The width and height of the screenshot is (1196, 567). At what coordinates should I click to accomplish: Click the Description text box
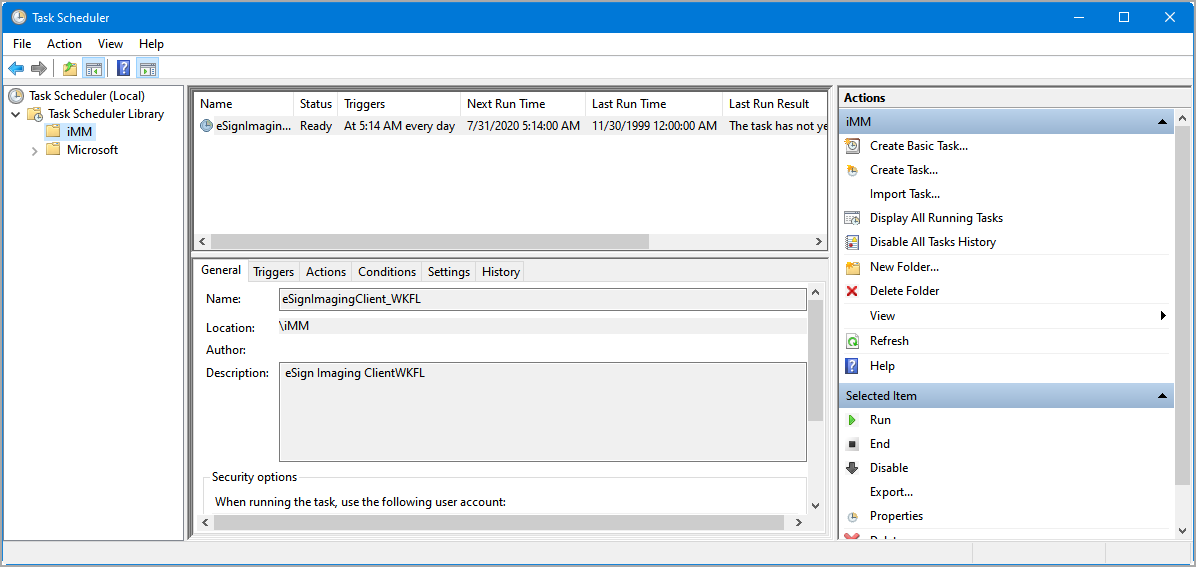[542, 412]
